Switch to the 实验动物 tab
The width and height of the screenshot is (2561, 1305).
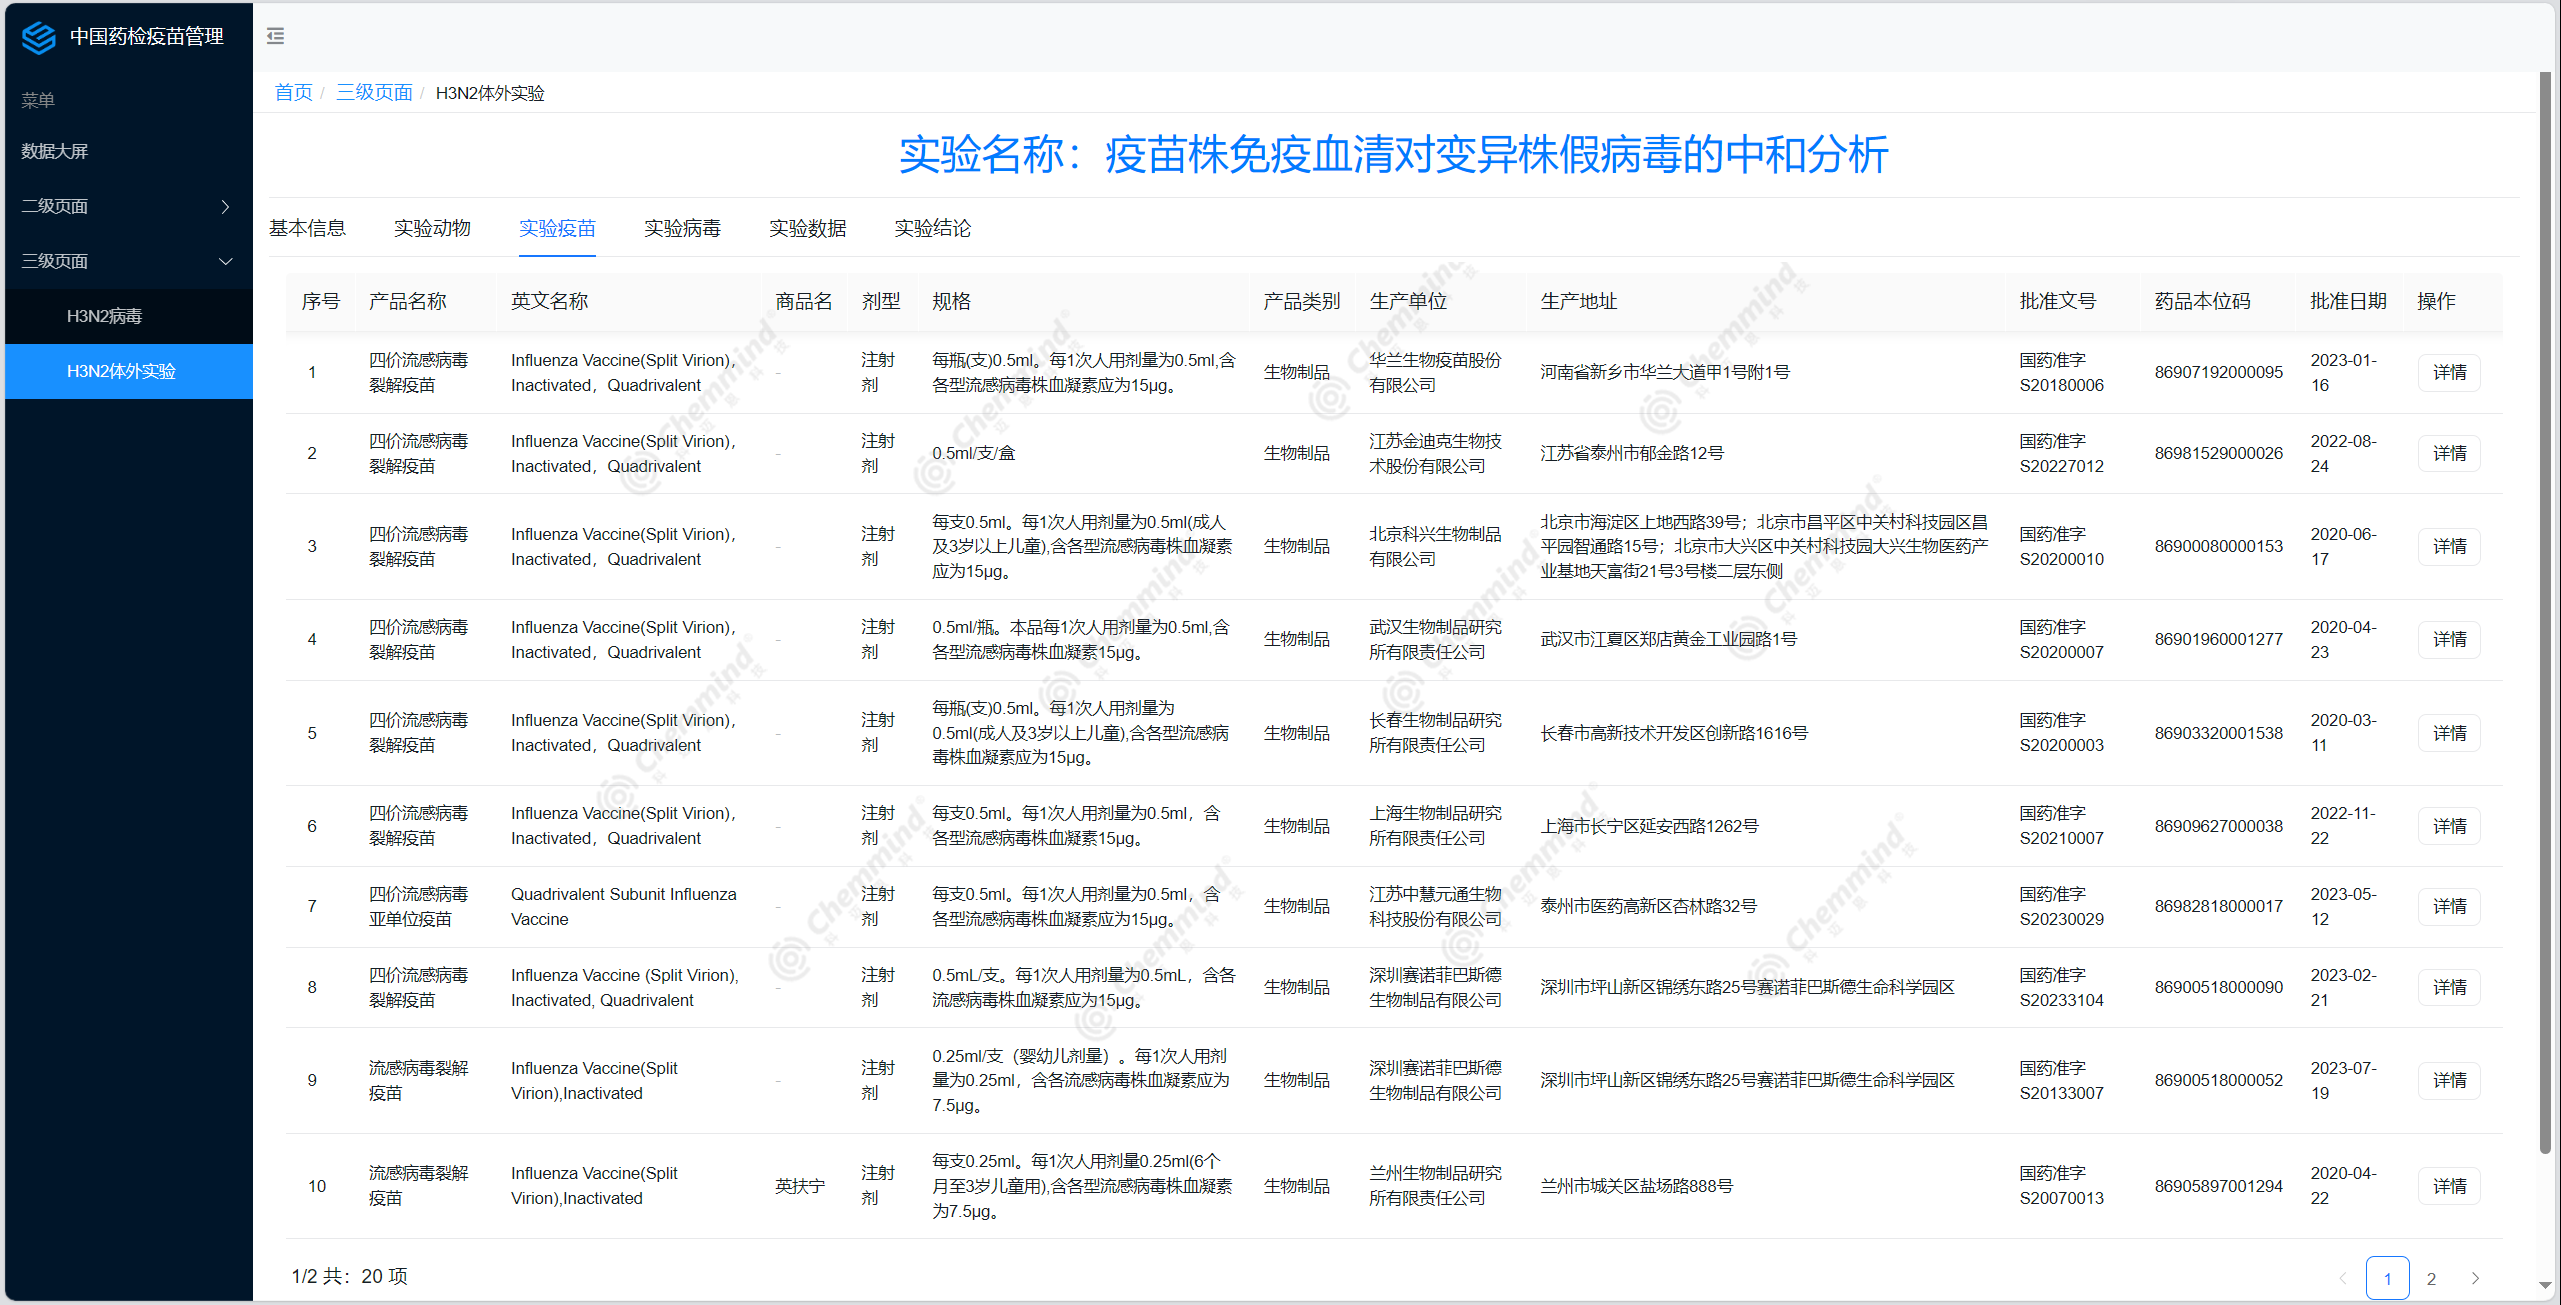point(432,228)
